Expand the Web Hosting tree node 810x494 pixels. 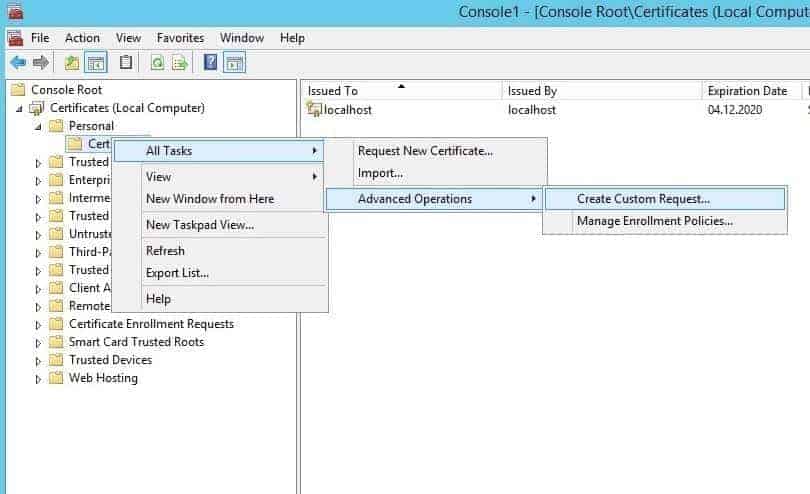pyautogui.click(x=39, y=379)
